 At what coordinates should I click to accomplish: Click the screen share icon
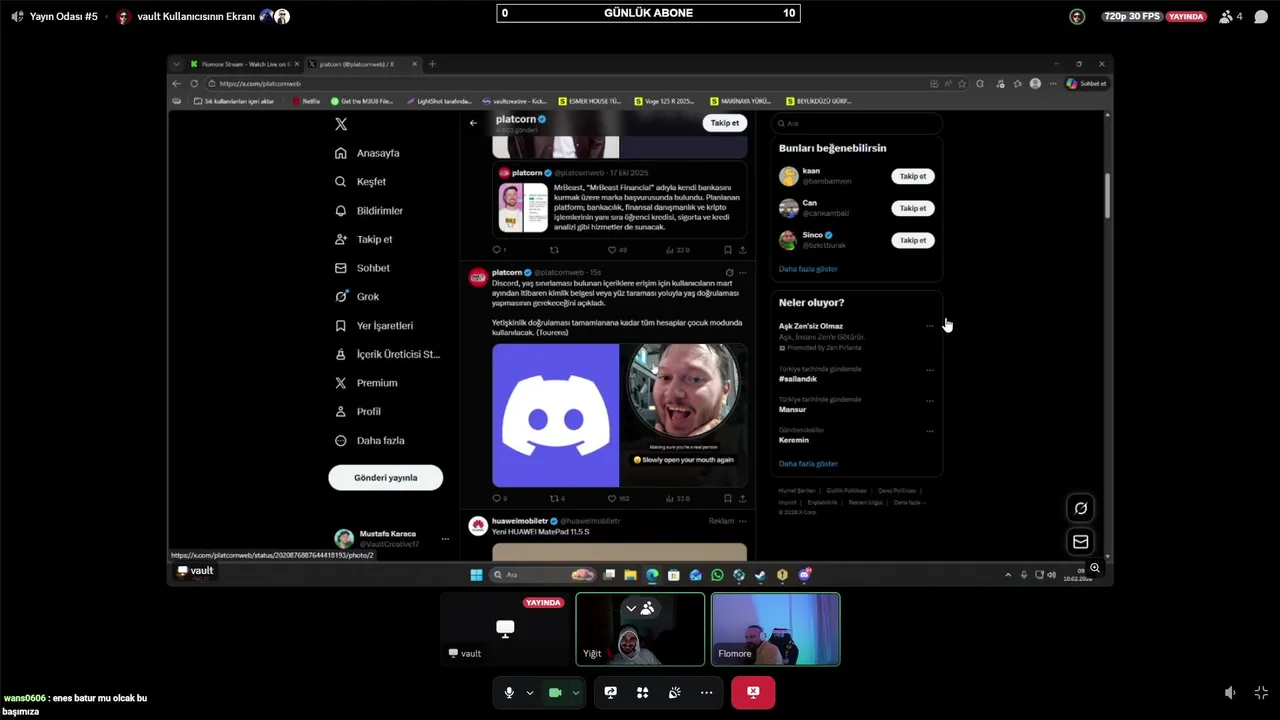[x=611, y=692]
